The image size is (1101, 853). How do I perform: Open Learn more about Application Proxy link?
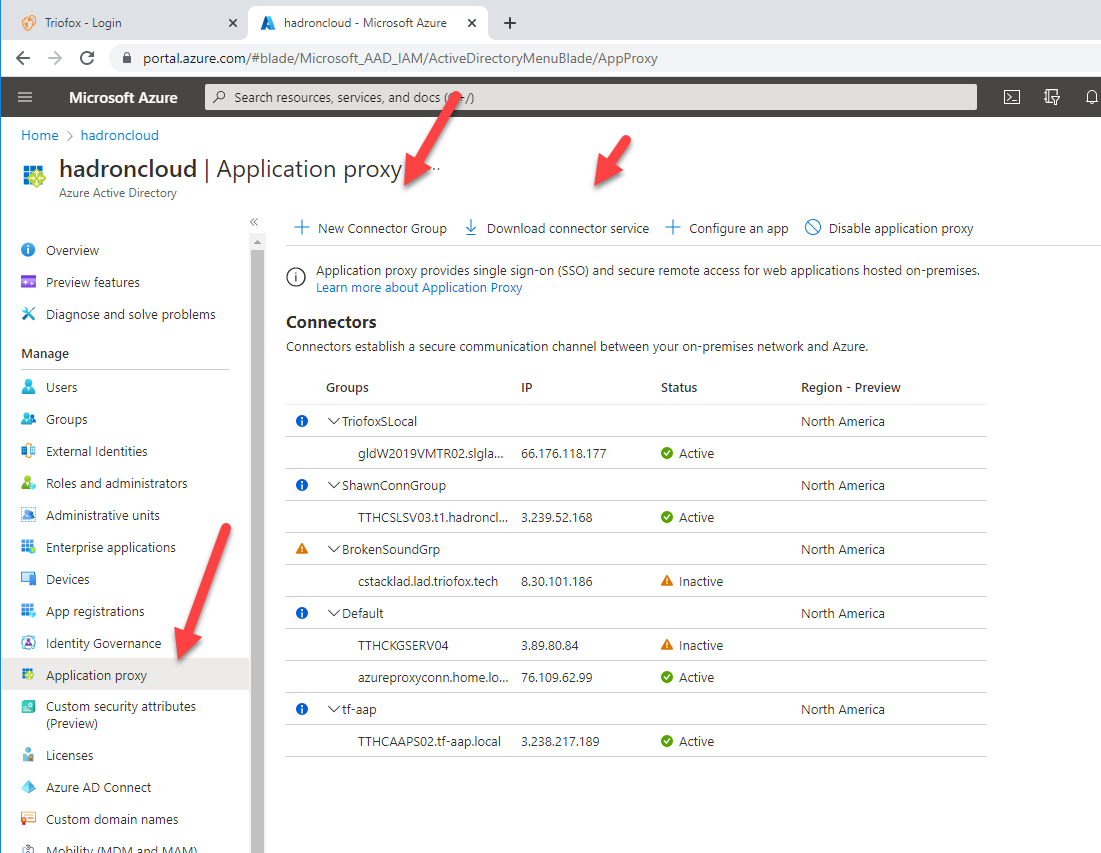pos(419,287)
